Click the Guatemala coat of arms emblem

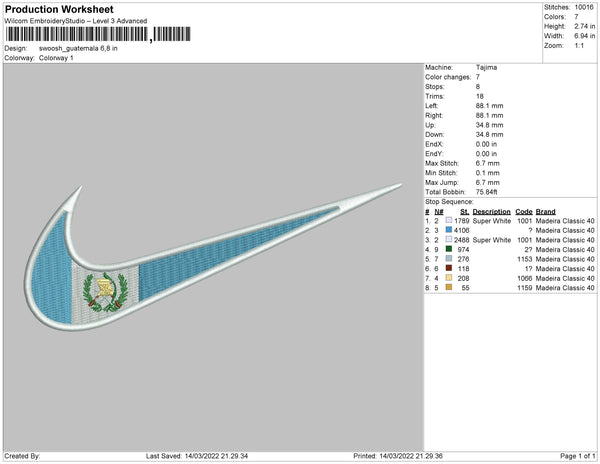pos(105,292)
